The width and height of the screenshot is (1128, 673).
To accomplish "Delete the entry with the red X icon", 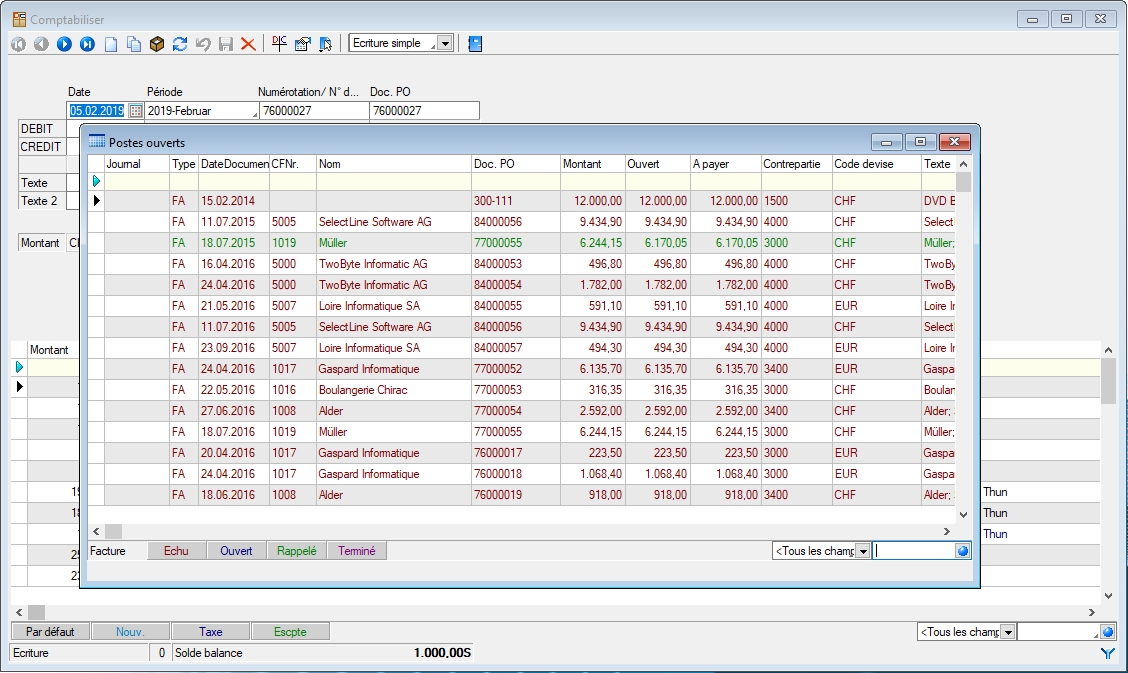I will coord(248,43).
